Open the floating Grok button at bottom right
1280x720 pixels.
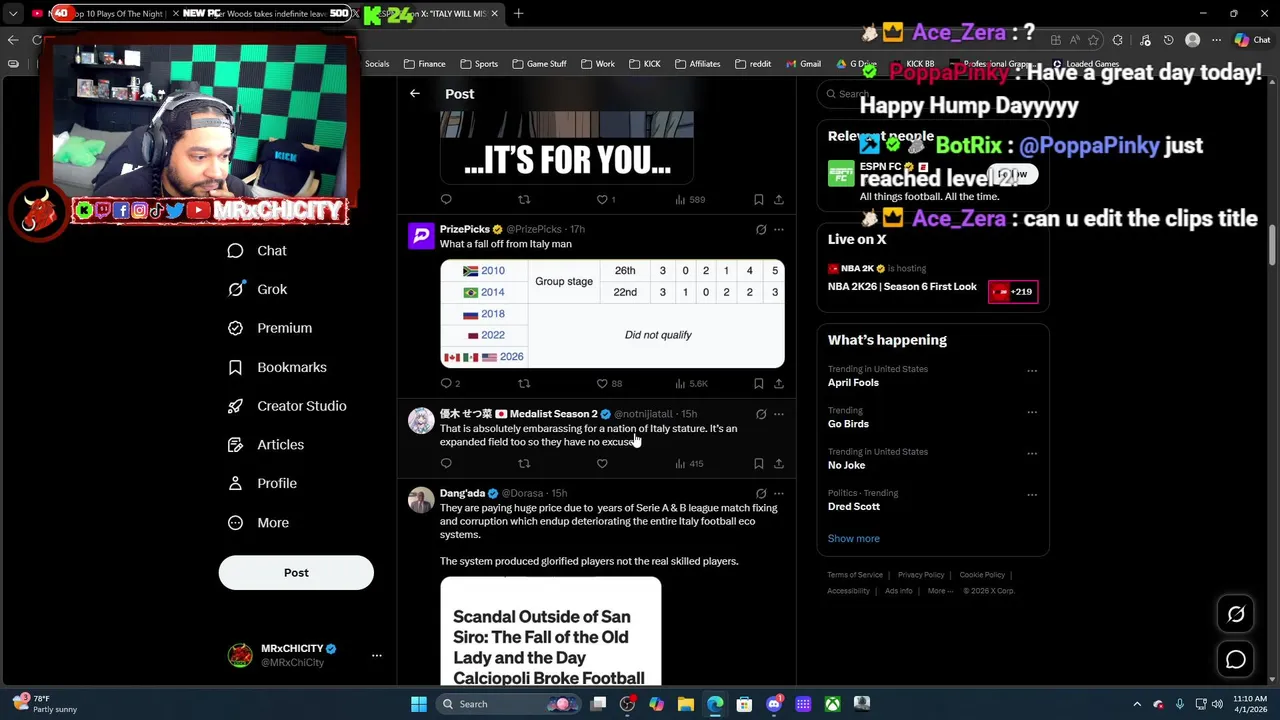tap(1236, 614)
